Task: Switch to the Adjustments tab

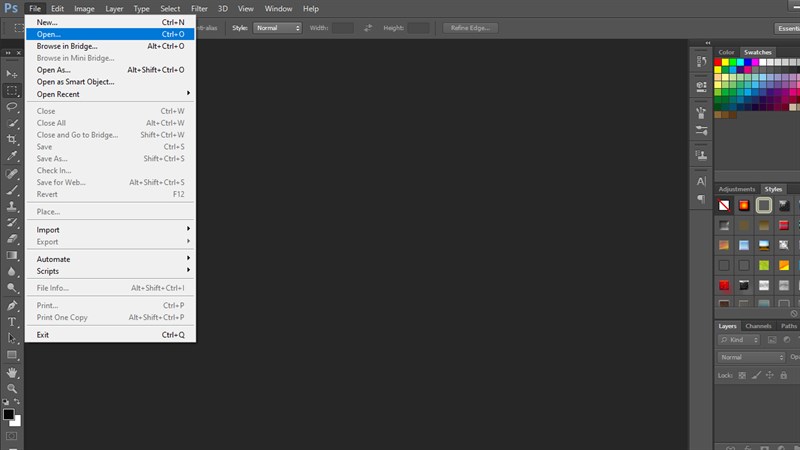Action: tap(736, 189)
